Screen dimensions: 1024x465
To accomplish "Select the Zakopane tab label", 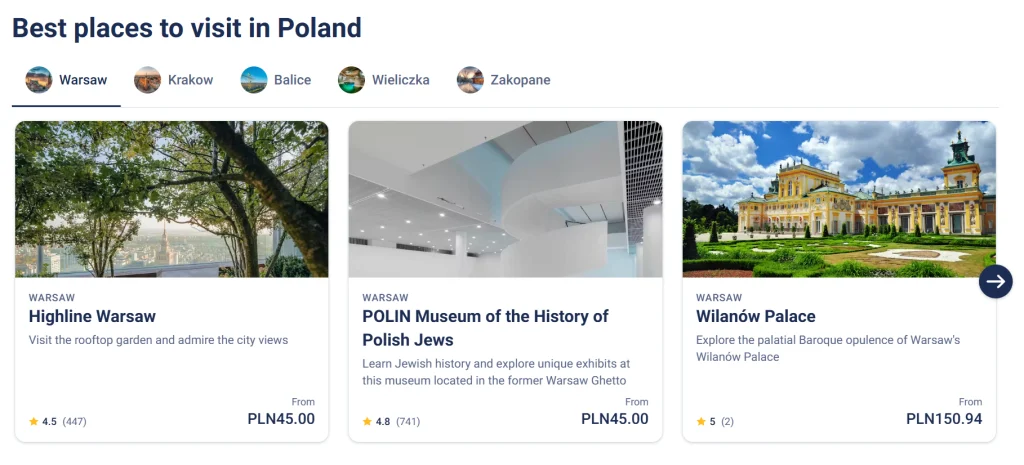I will coord(520,80).
